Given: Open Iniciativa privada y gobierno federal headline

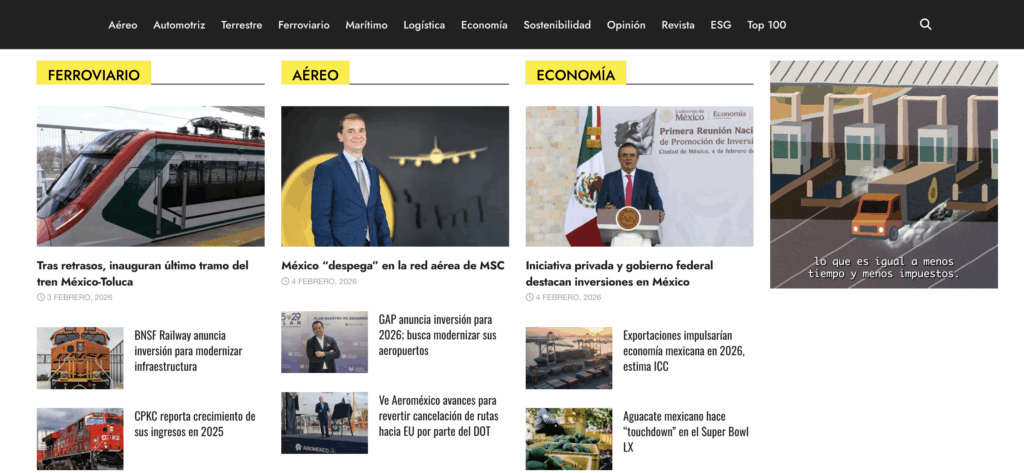Looking at the screenshot, I should 619,274.
